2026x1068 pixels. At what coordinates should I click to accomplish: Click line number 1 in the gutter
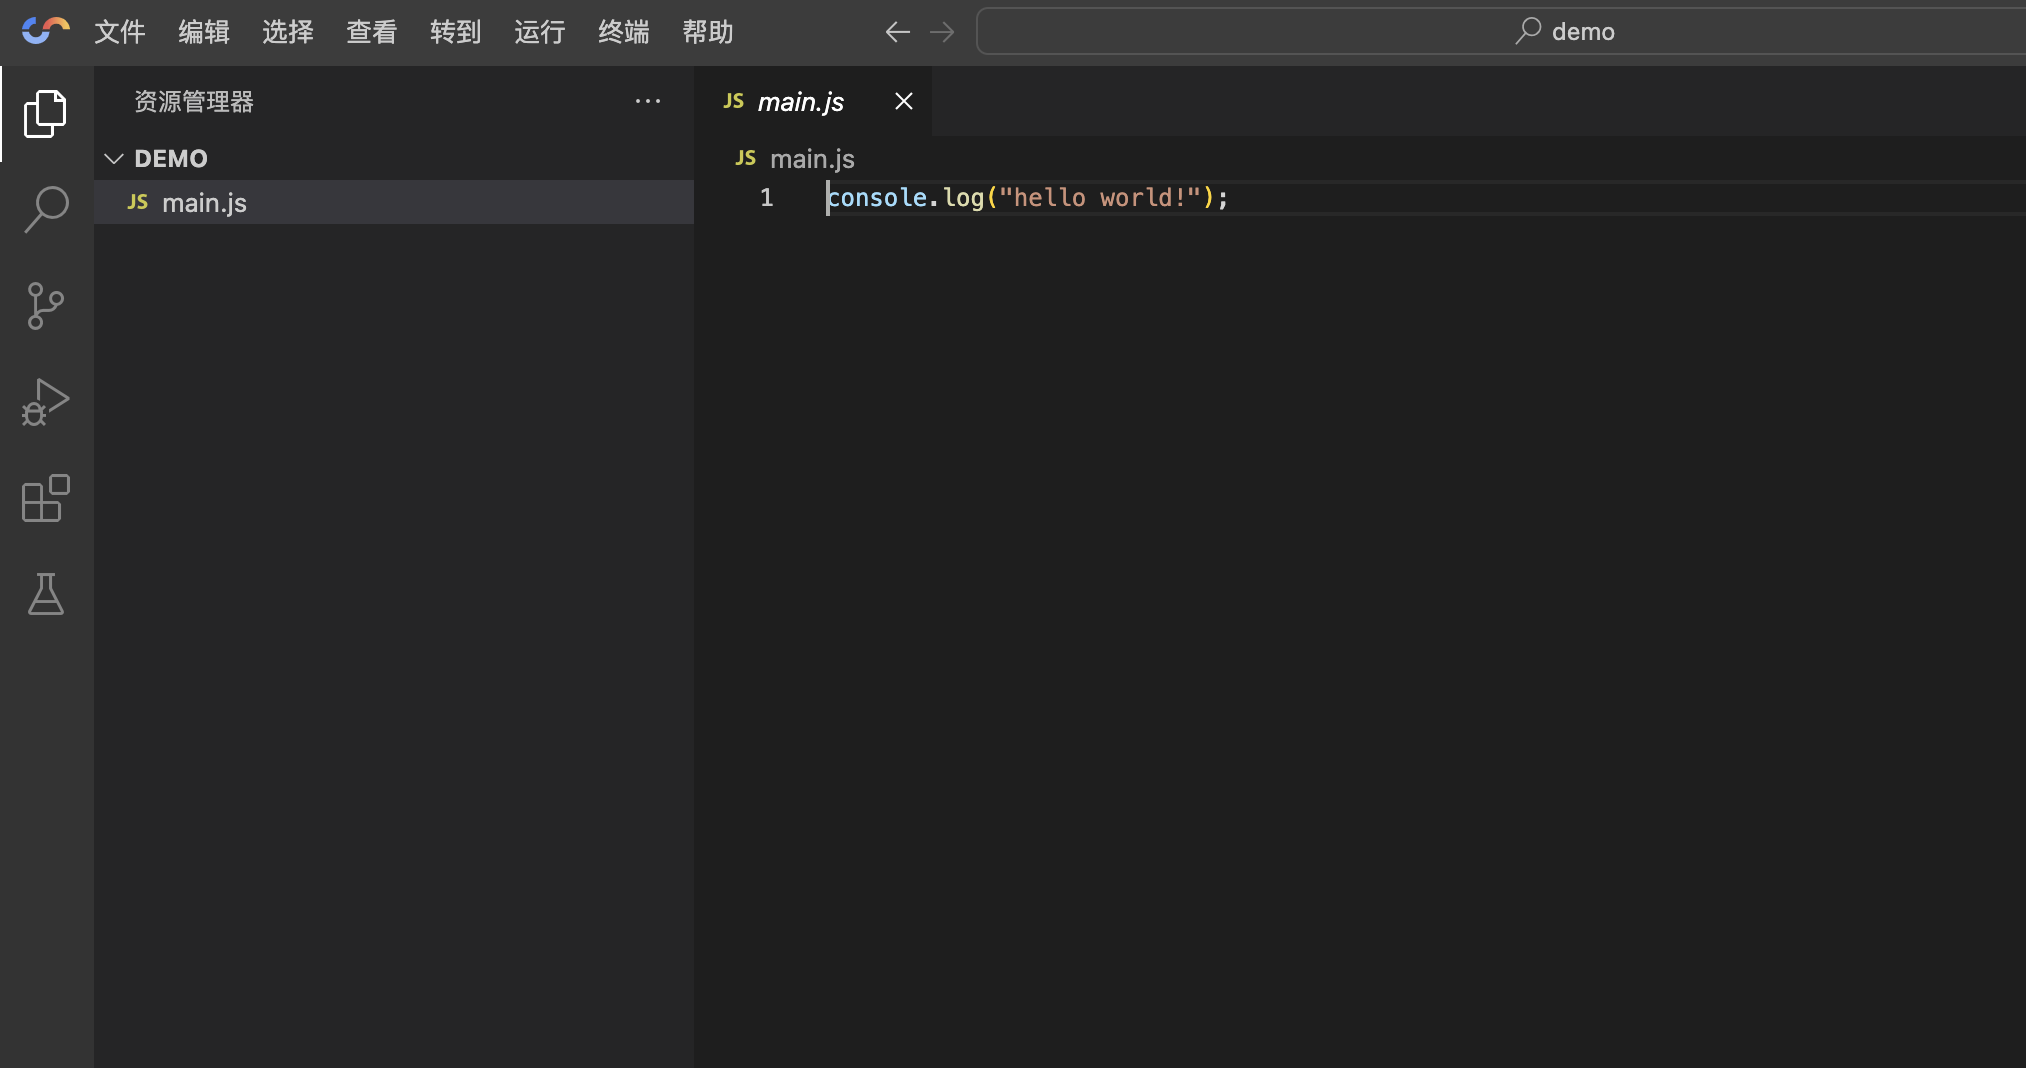[766, 197]
